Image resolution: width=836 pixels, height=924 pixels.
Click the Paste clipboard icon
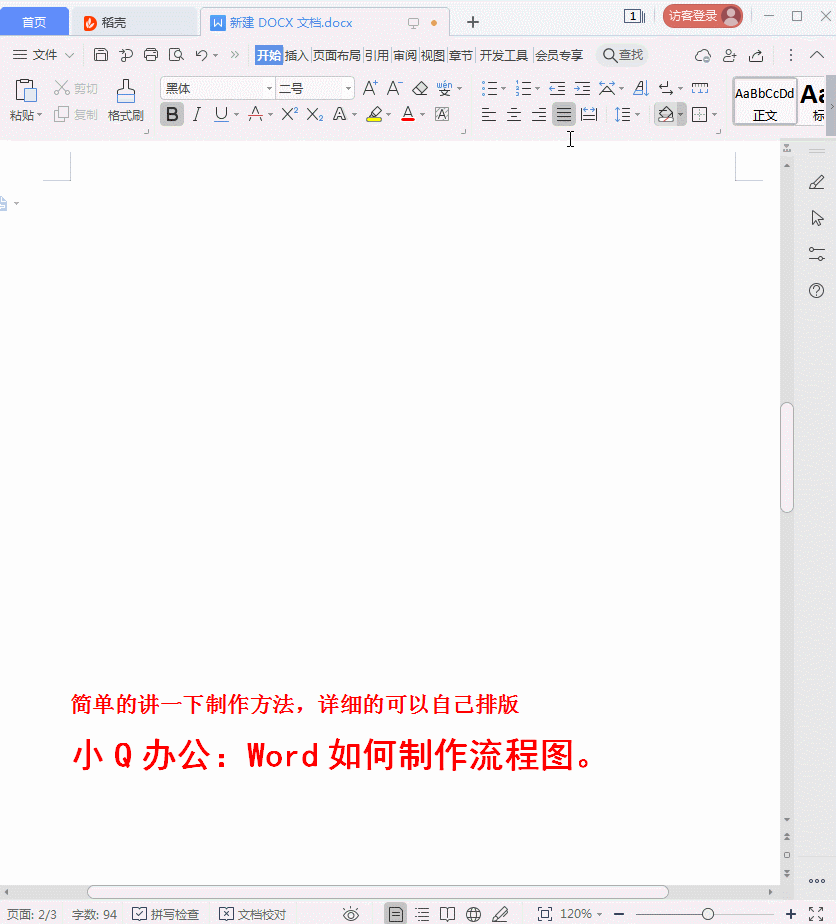[x=26, y=90]
